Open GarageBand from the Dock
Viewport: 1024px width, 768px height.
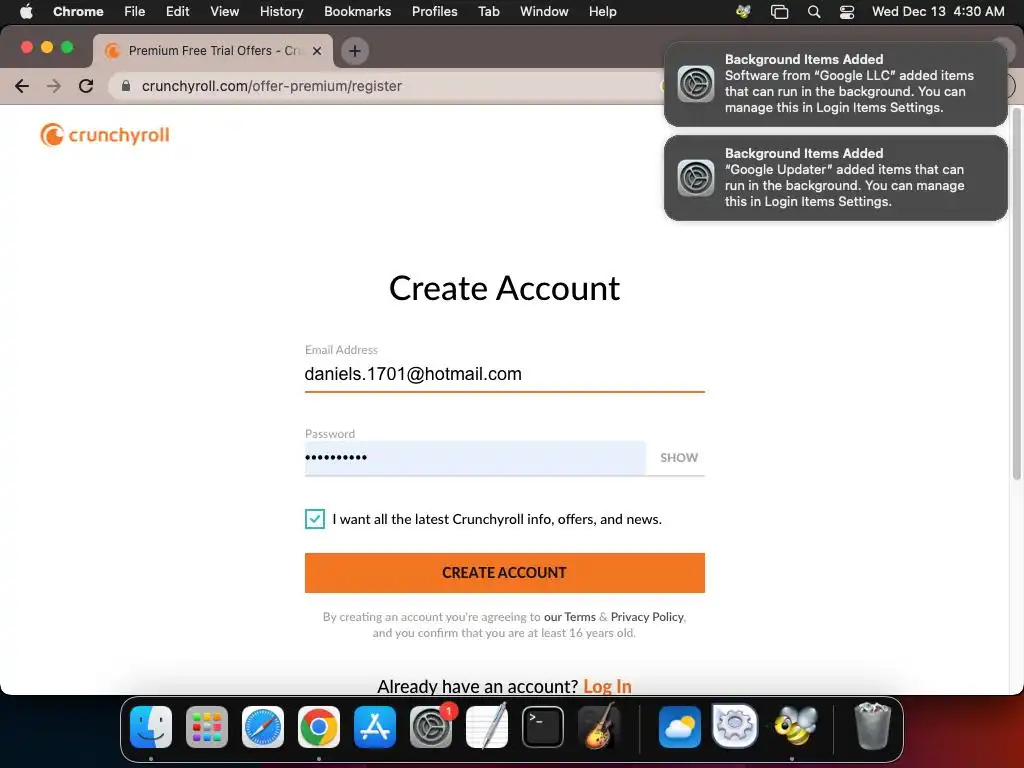point(599,727)
